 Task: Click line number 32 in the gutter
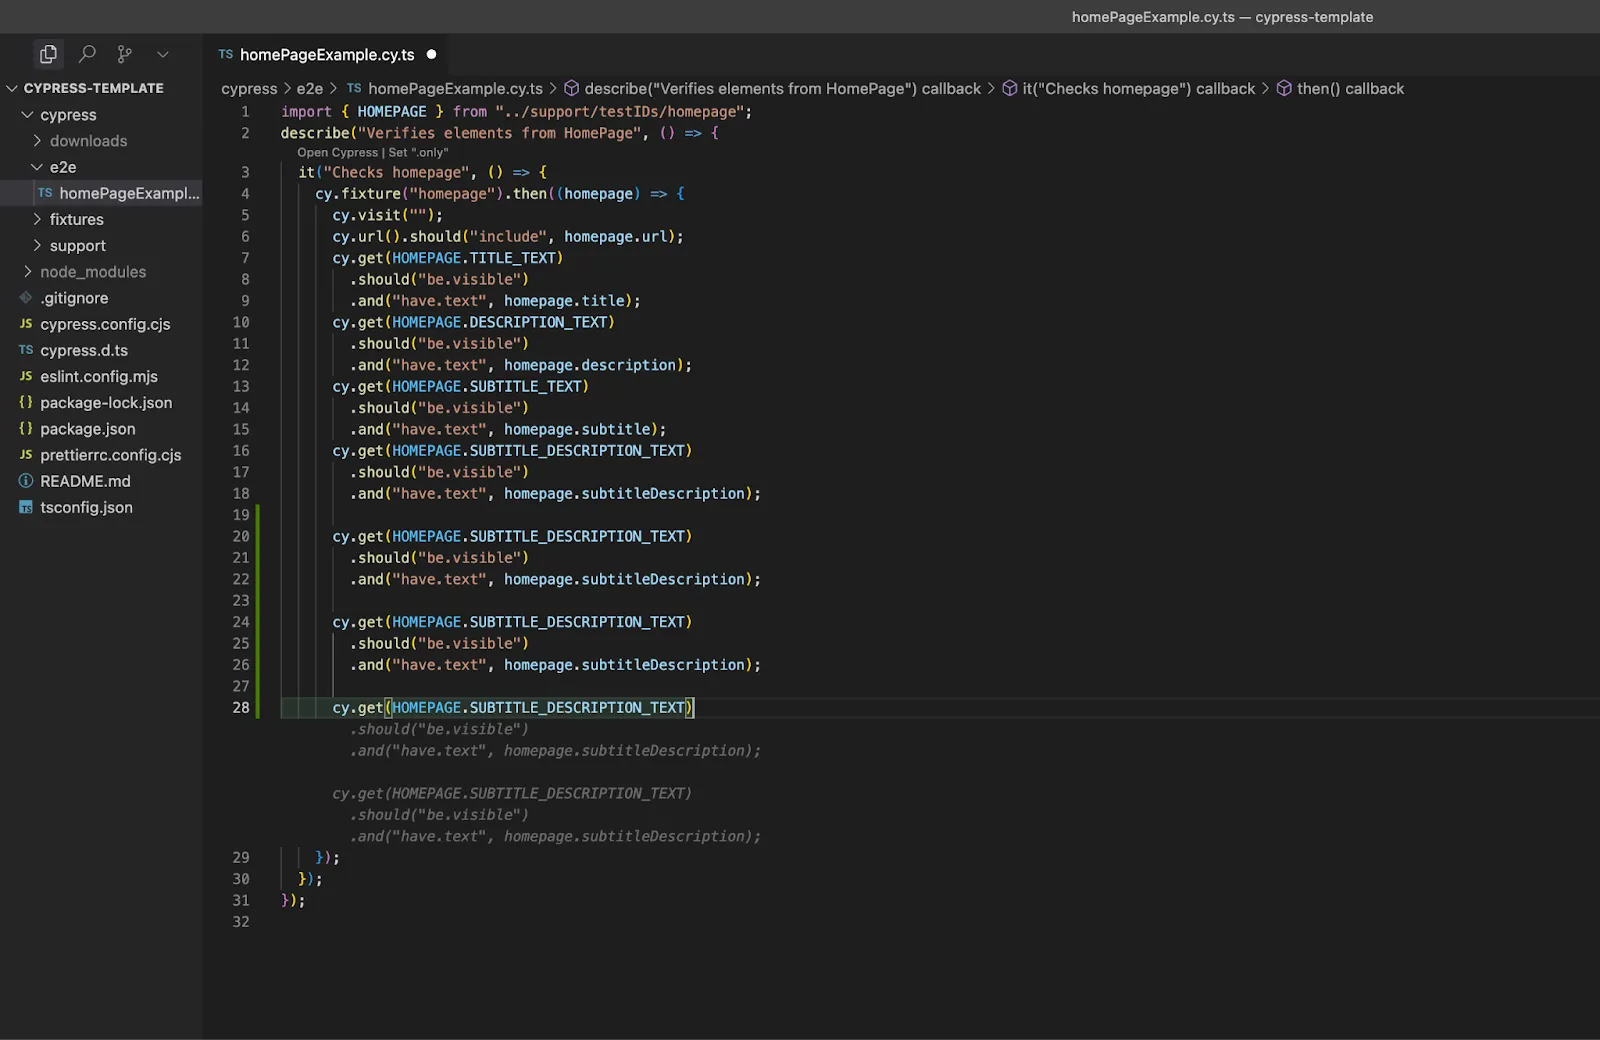click(x=241, y=922)
